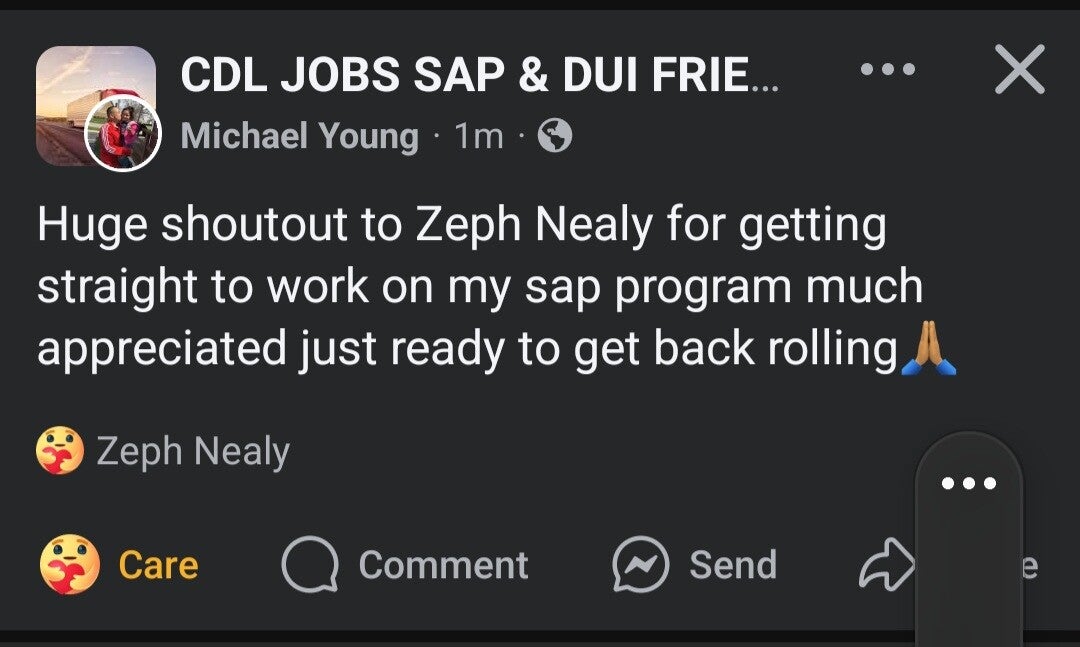Click the Comment speech bubble icon
This screenshot has width=1080, height=647.
pyautogui.click(x=312, y=566)
